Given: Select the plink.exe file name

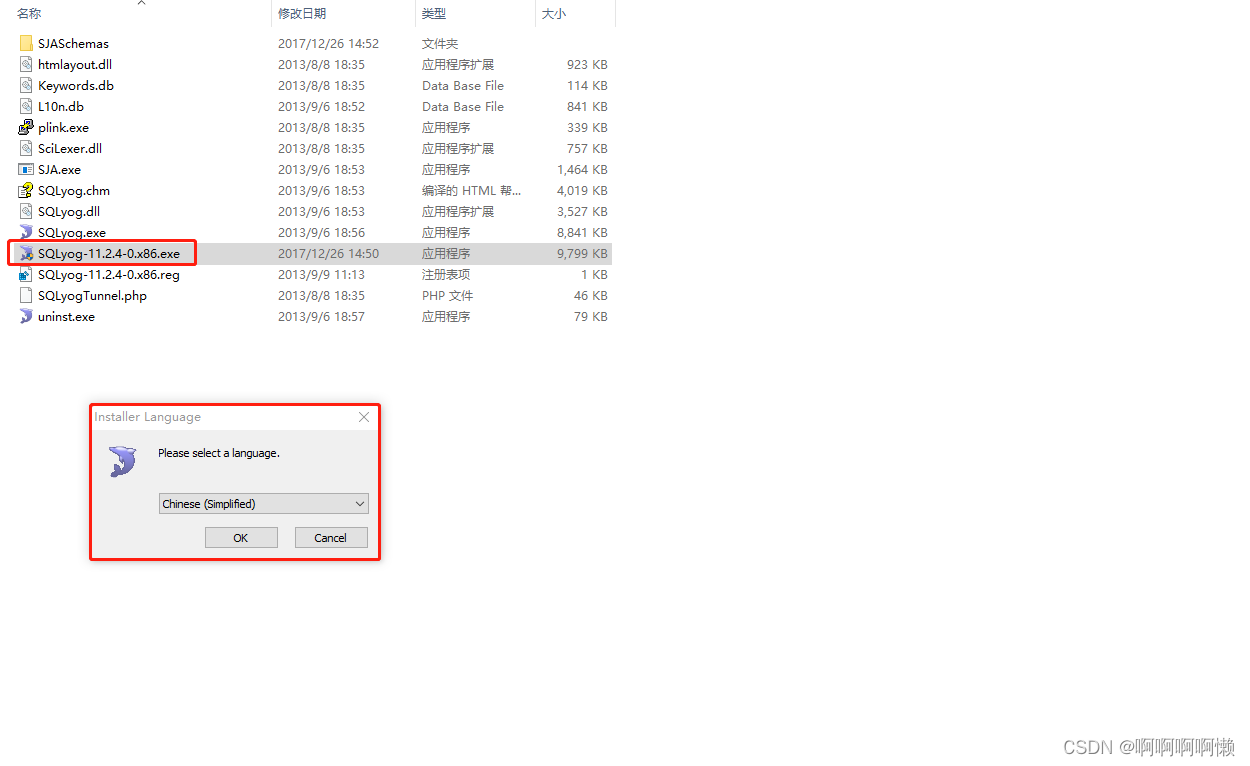Looking at the screenshot, I should (x=63, y=127).
